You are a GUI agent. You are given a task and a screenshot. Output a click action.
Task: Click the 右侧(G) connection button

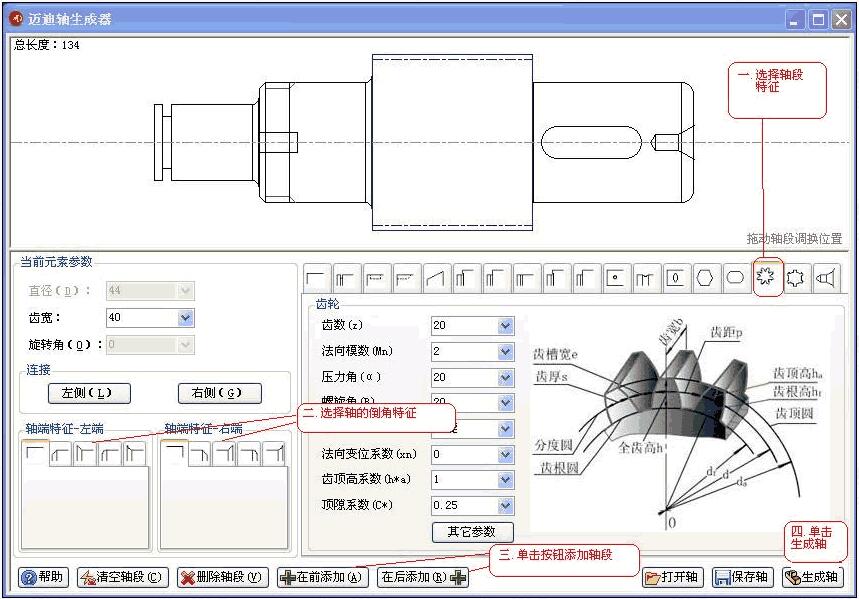219,393
